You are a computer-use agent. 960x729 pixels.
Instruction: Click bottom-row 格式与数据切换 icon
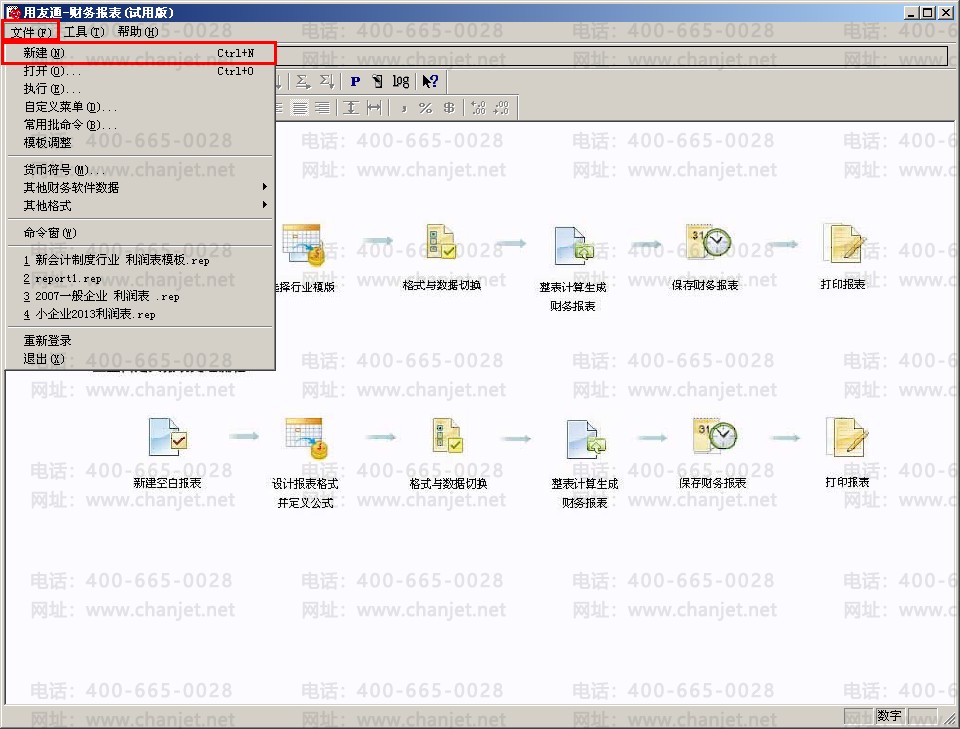[x=448, y=436]
